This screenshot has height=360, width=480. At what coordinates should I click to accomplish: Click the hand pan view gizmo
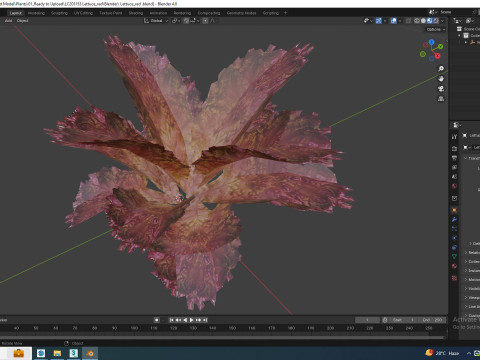(441, 79)
